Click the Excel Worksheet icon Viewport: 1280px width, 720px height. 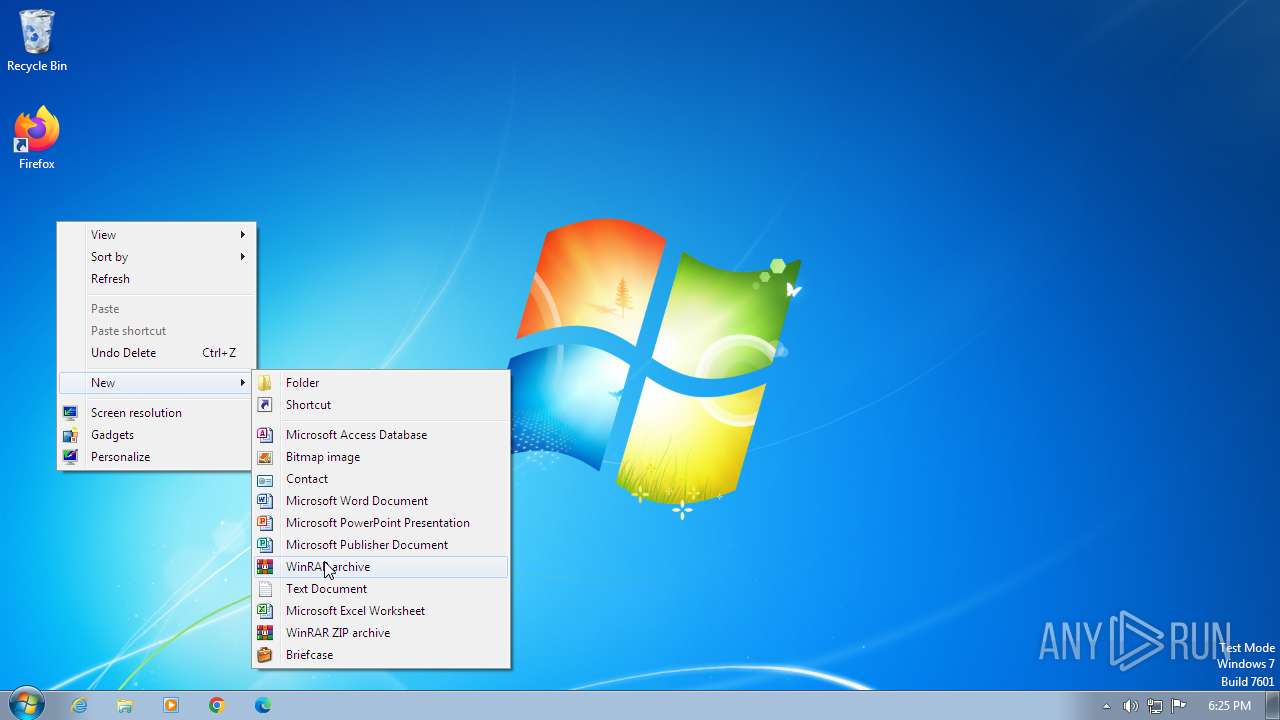[x=265, y=611]
